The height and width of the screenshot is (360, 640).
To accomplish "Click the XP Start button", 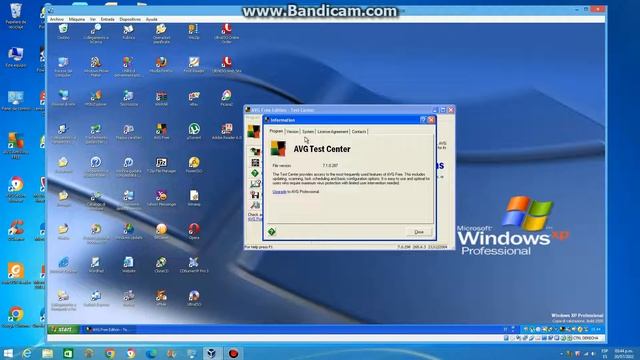I will click(x=63, y=329).
